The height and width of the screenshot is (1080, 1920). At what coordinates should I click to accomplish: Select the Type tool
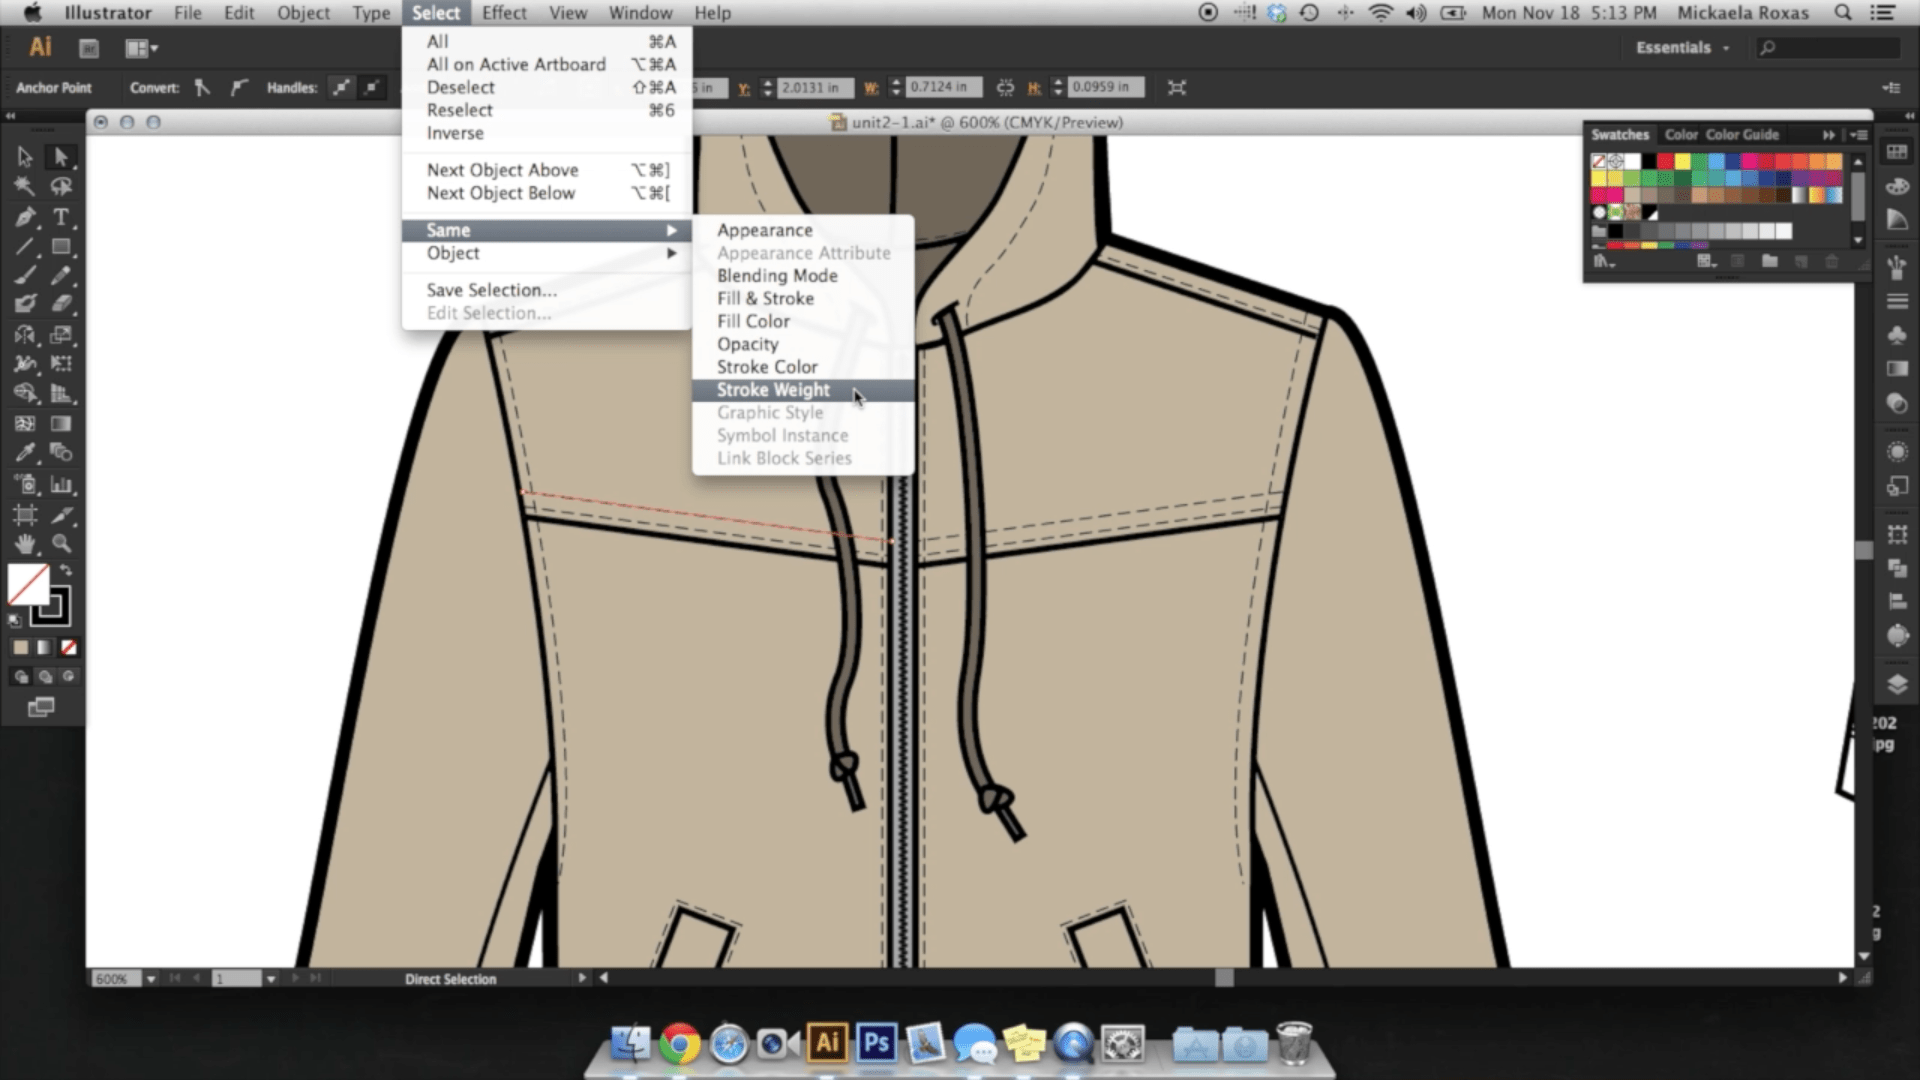[x=61, y=217]
